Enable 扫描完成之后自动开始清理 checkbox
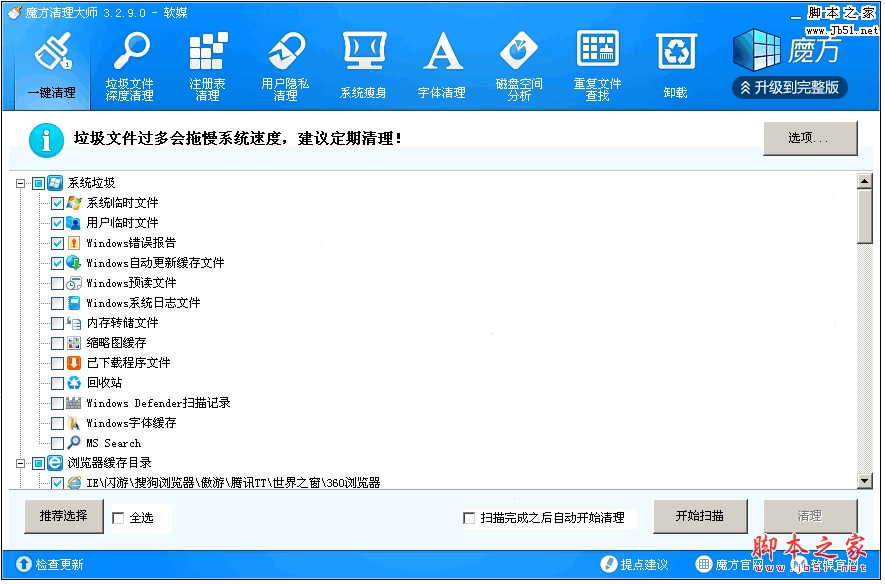The image size is (885, 584). (x=468, y=518)
